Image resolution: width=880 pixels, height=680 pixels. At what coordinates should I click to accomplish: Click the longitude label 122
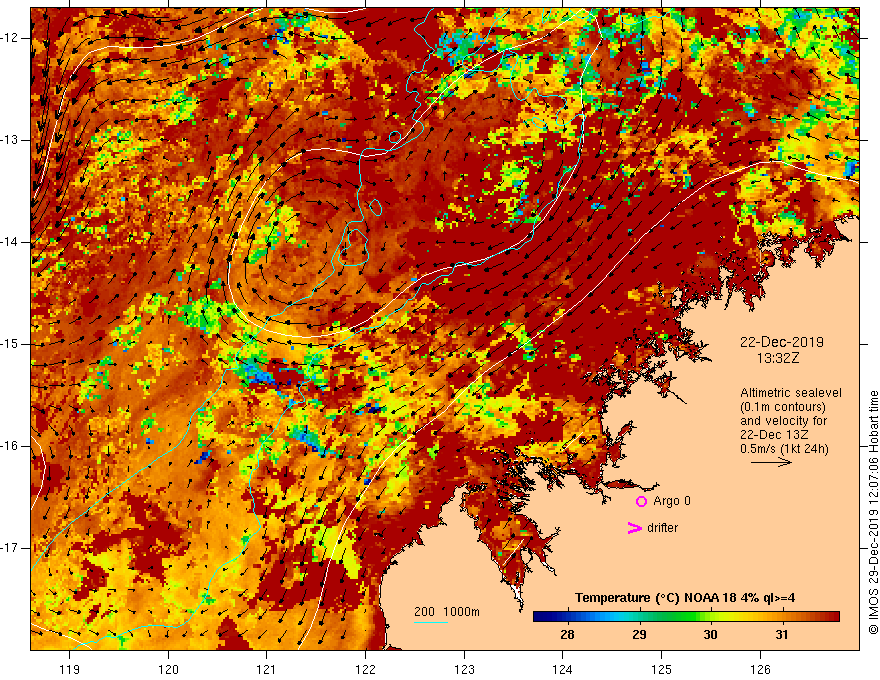tap(365, 669)
